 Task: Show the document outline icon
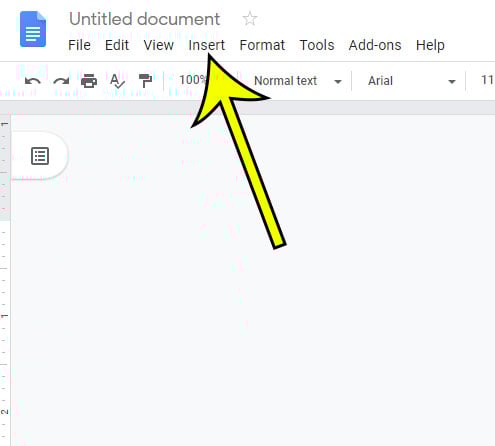point(40,156)
